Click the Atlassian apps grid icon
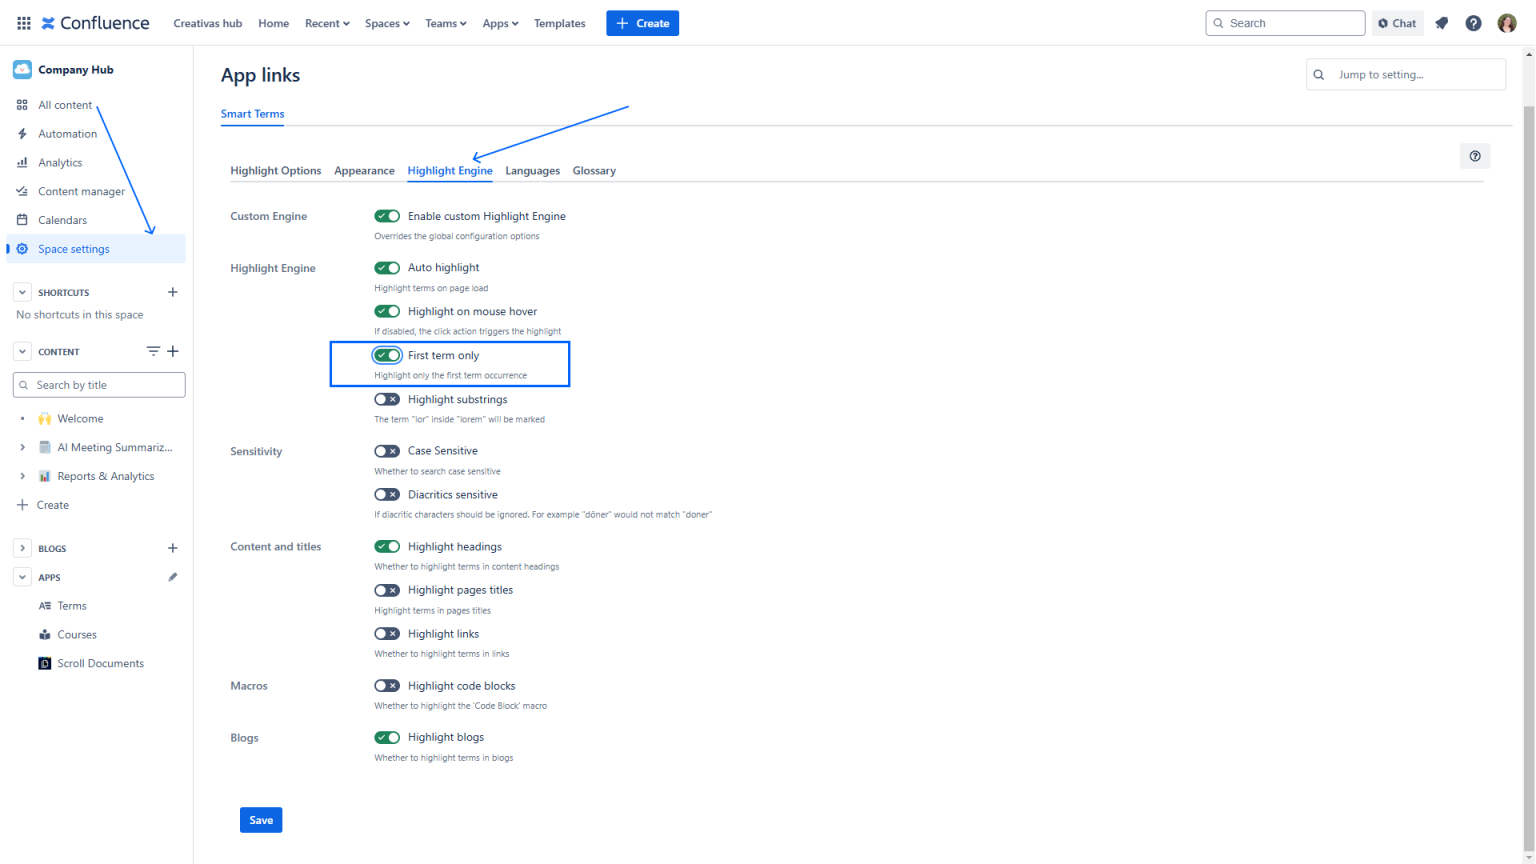 [23, 22]
